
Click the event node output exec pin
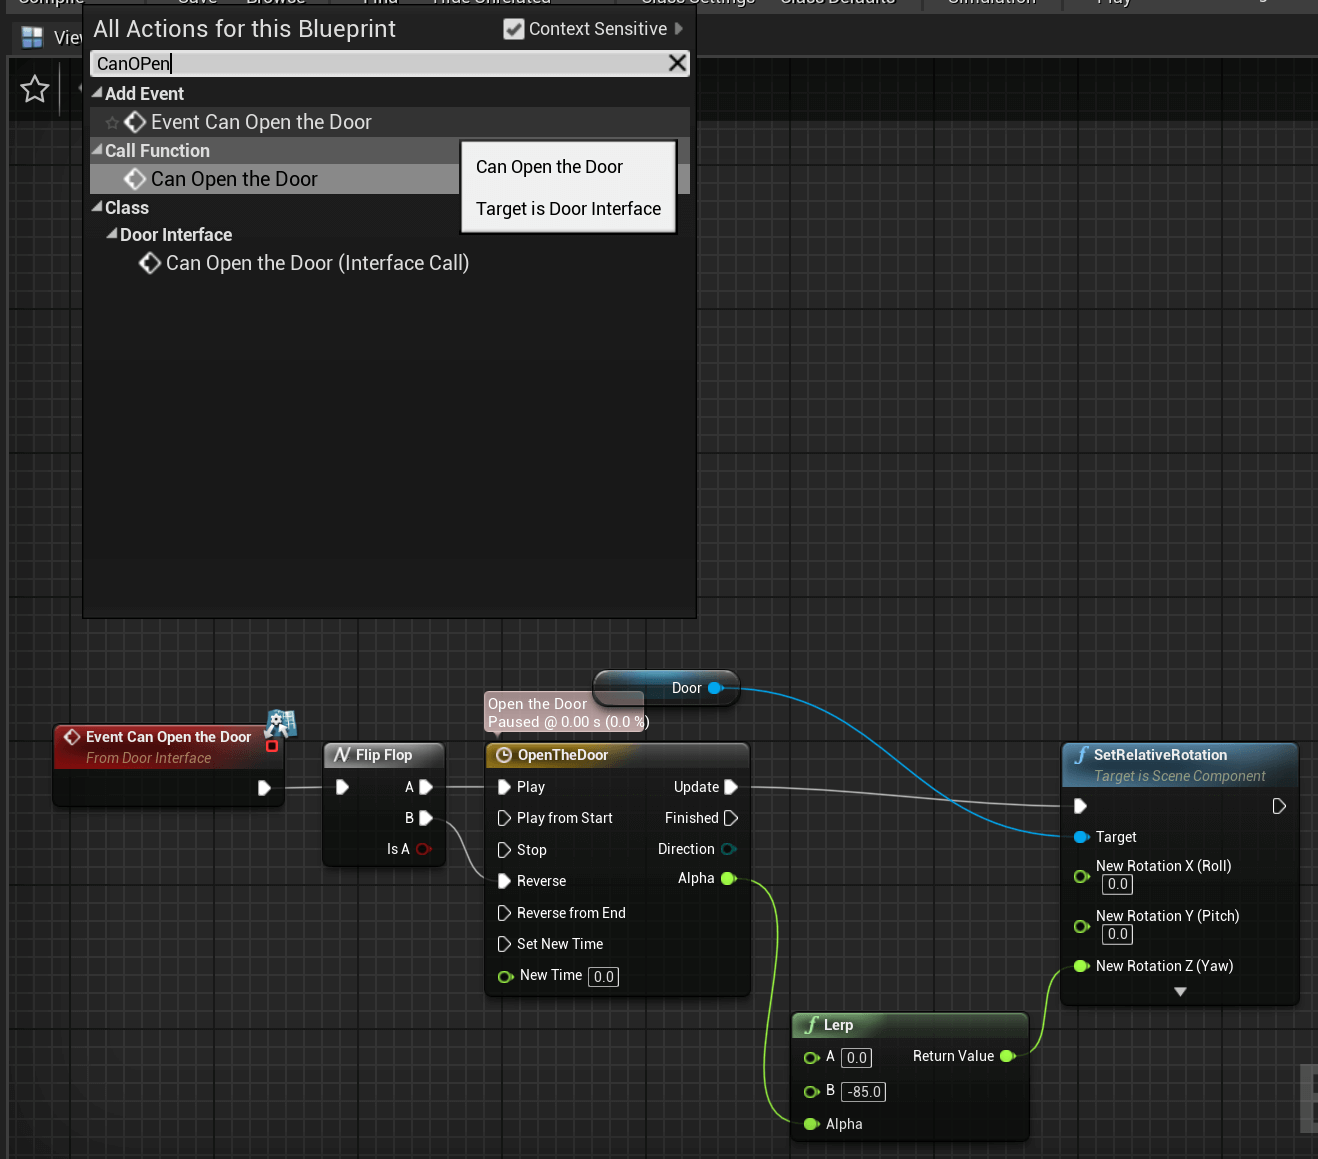point(264,788)
